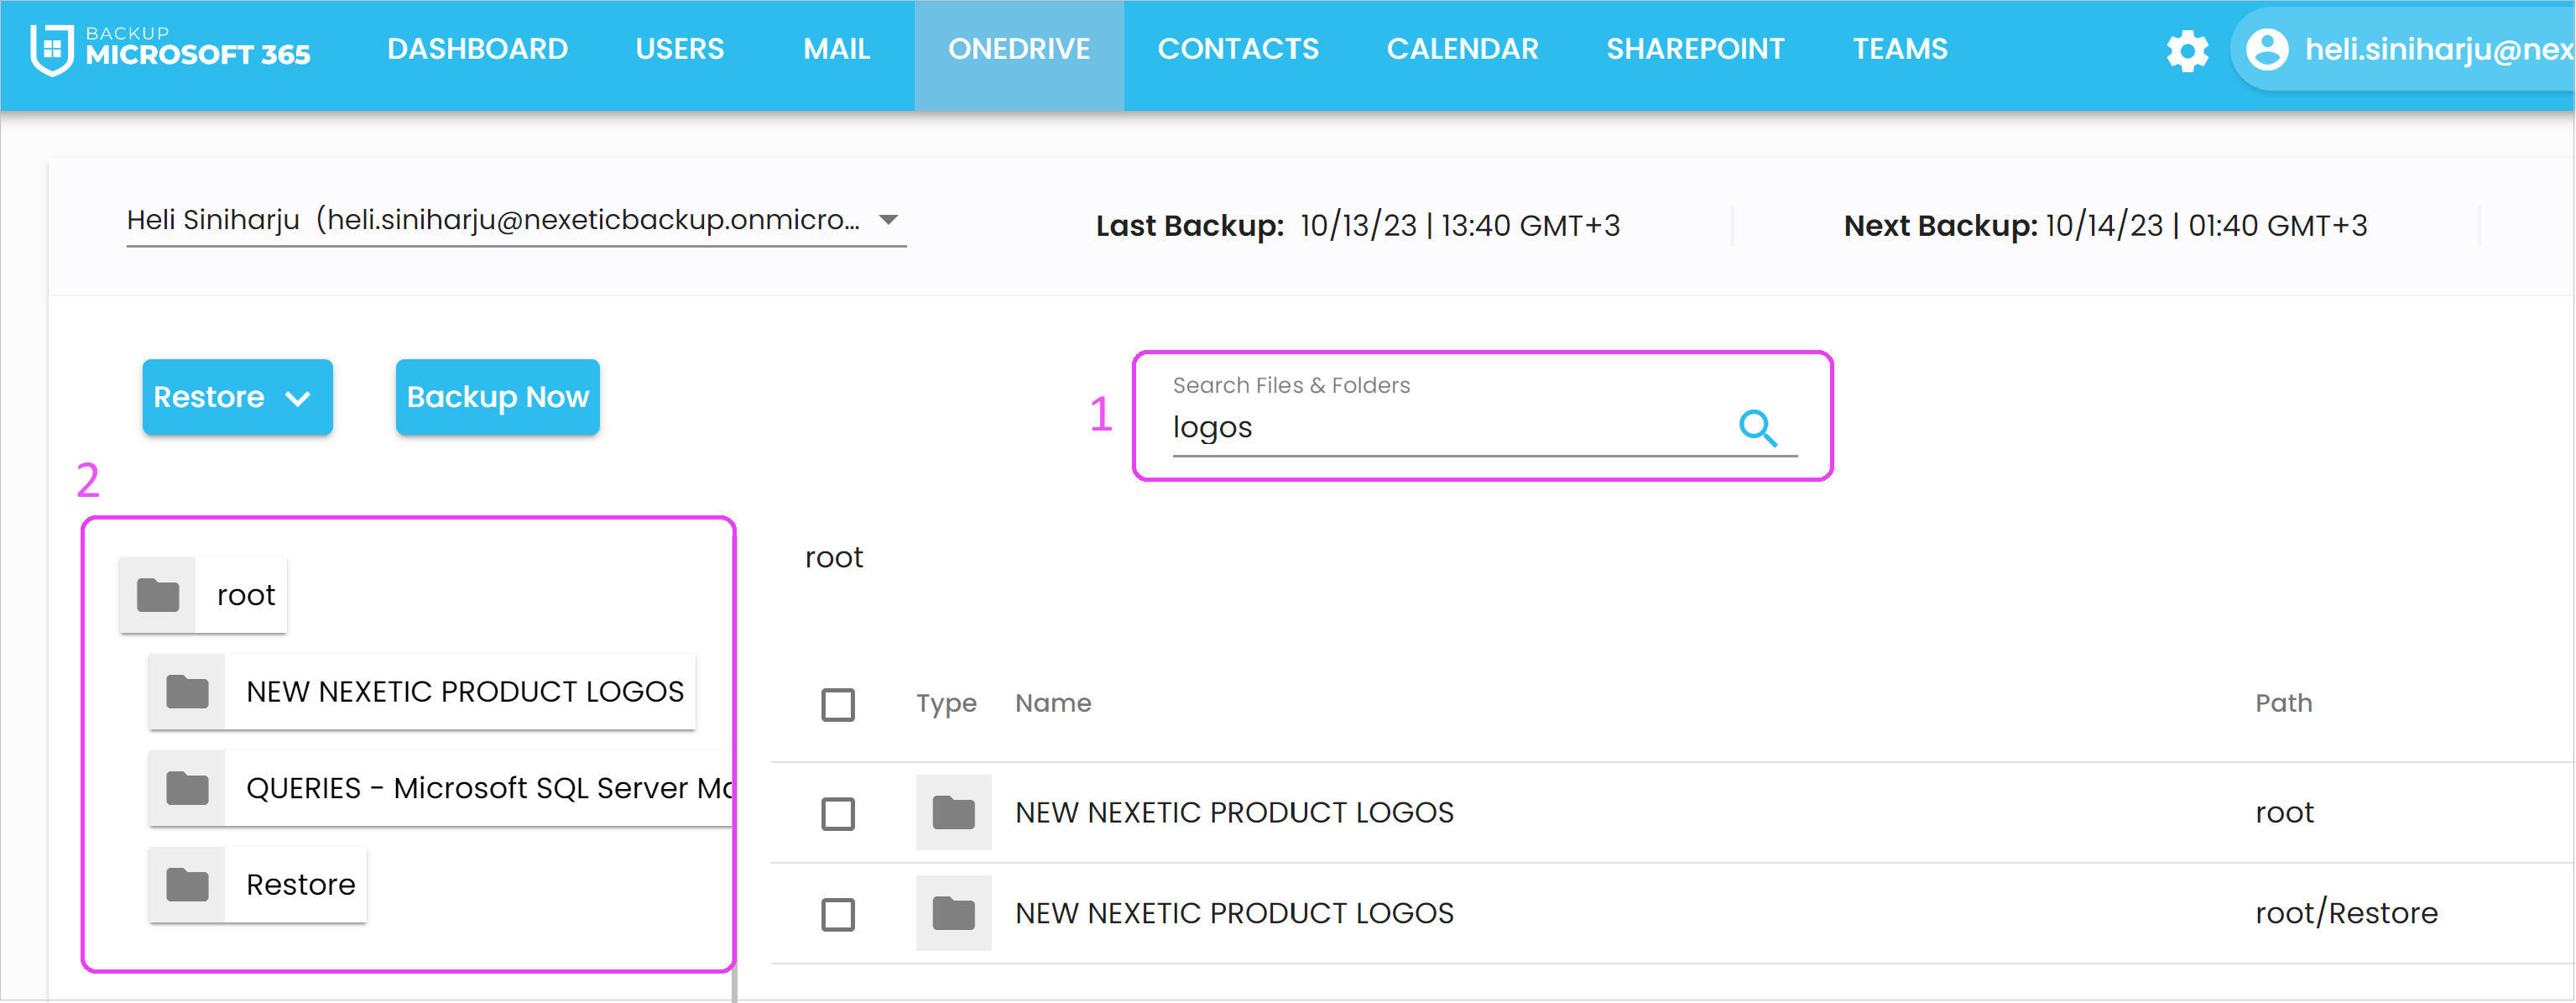Go to the Dashboard tab
Viewport: 2576px width, 1003px height.
click(477, 49)
